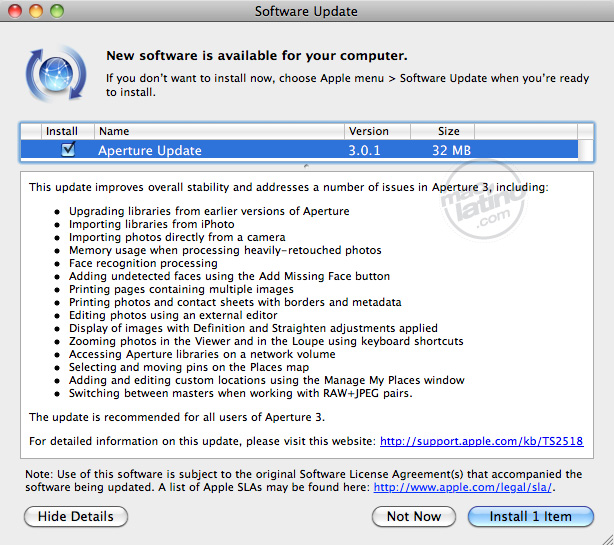Click 'Selecting and moving pins on the Places map'
Viewport: 614px width, 545px height.
click(189, 367)
